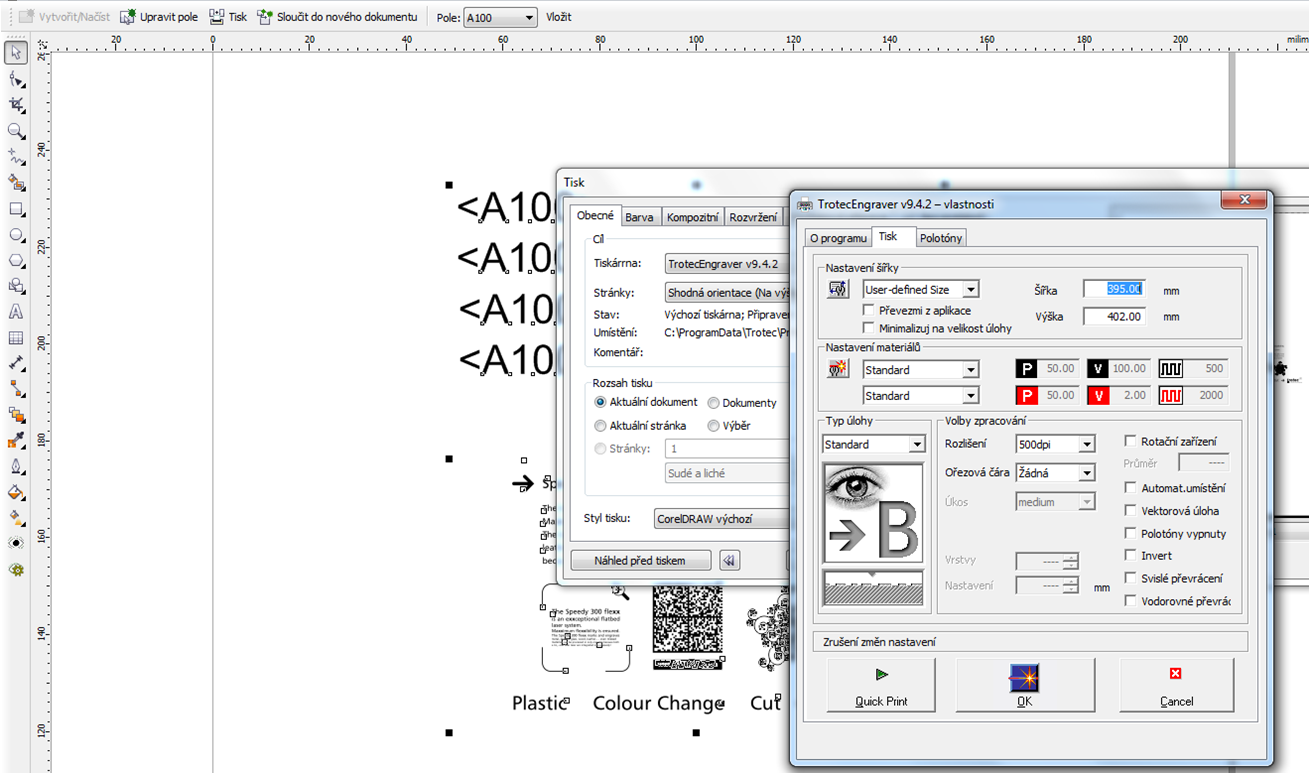Image resolution: width=1309 pixels, height=773 pixels.
Task: Select the Pick (arrow) tool
Action: pyautogui.click(x=16, y=53)
